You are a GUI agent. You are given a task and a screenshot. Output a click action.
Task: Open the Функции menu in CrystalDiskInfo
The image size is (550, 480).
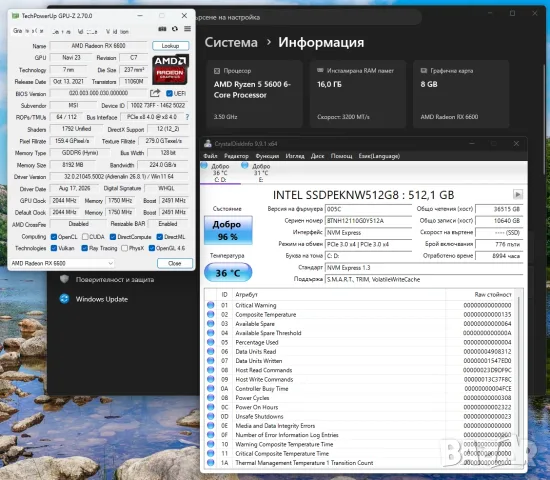[x=267, y=156]
